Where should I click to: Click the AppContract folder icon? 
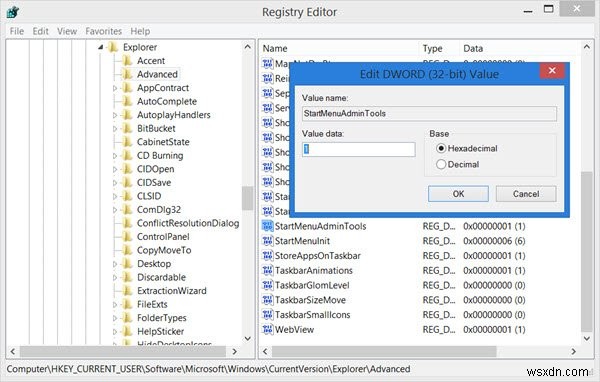point(127,88)
